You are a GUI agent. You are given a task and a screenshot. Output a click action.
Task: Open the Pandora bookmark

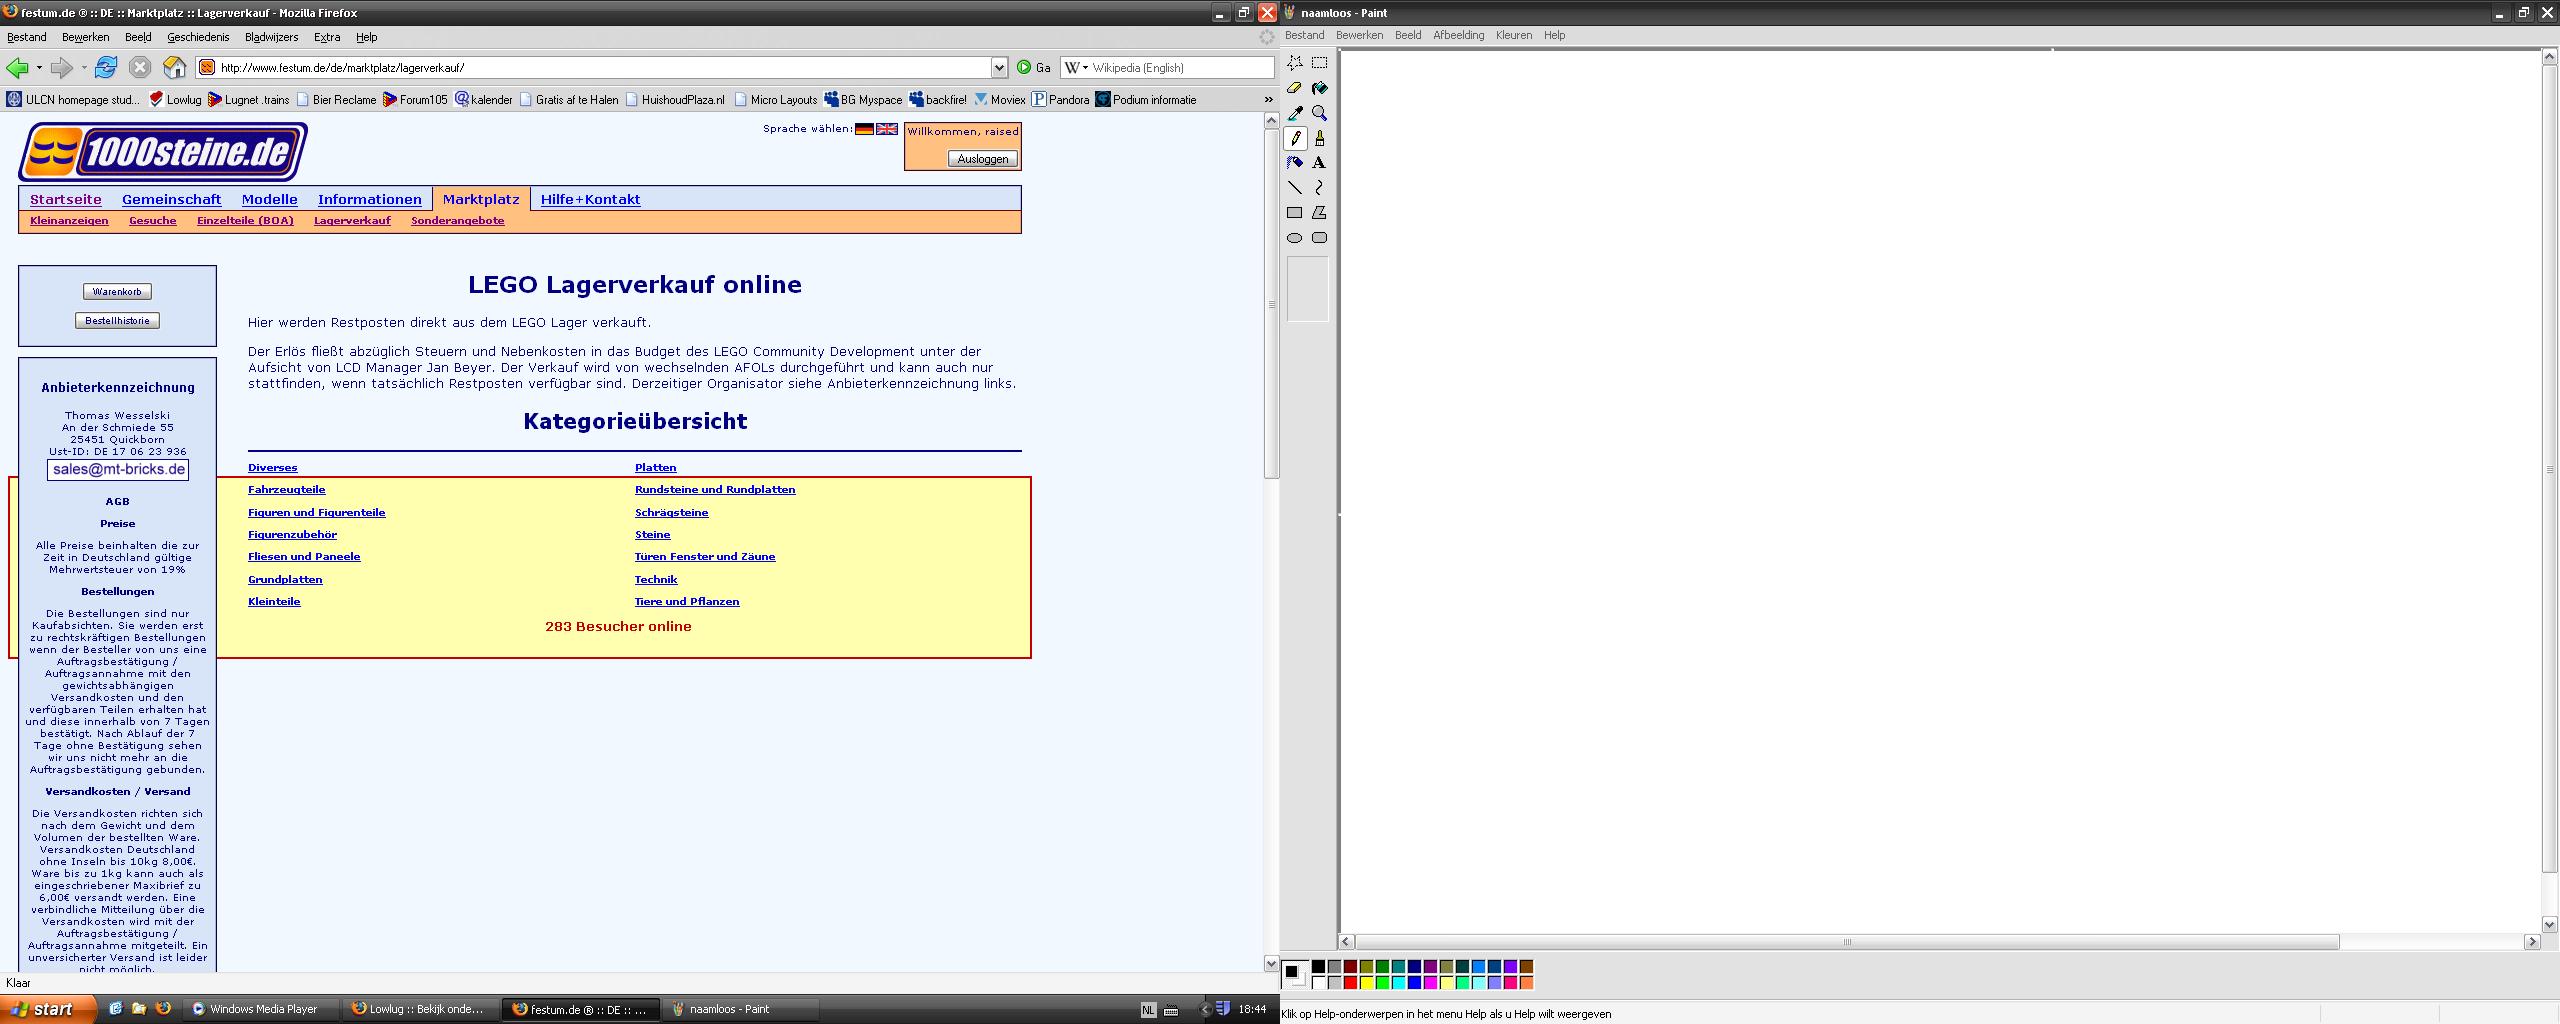point(1061,100)
